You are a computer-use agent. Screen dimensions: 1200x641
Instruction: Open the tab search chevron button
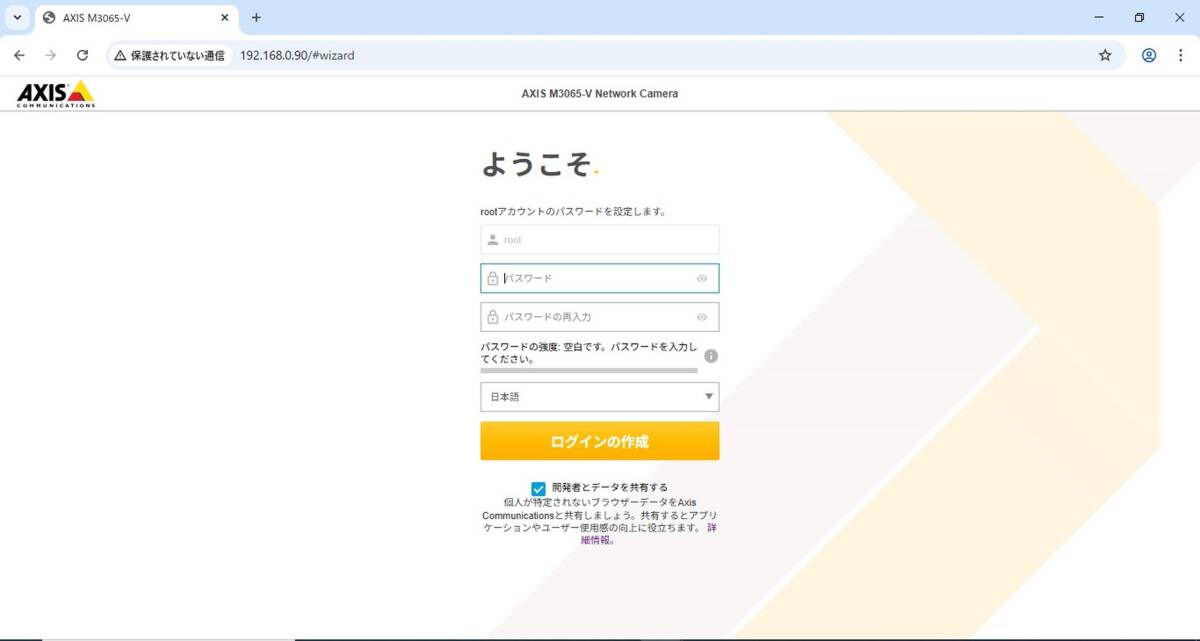[17, 18]
